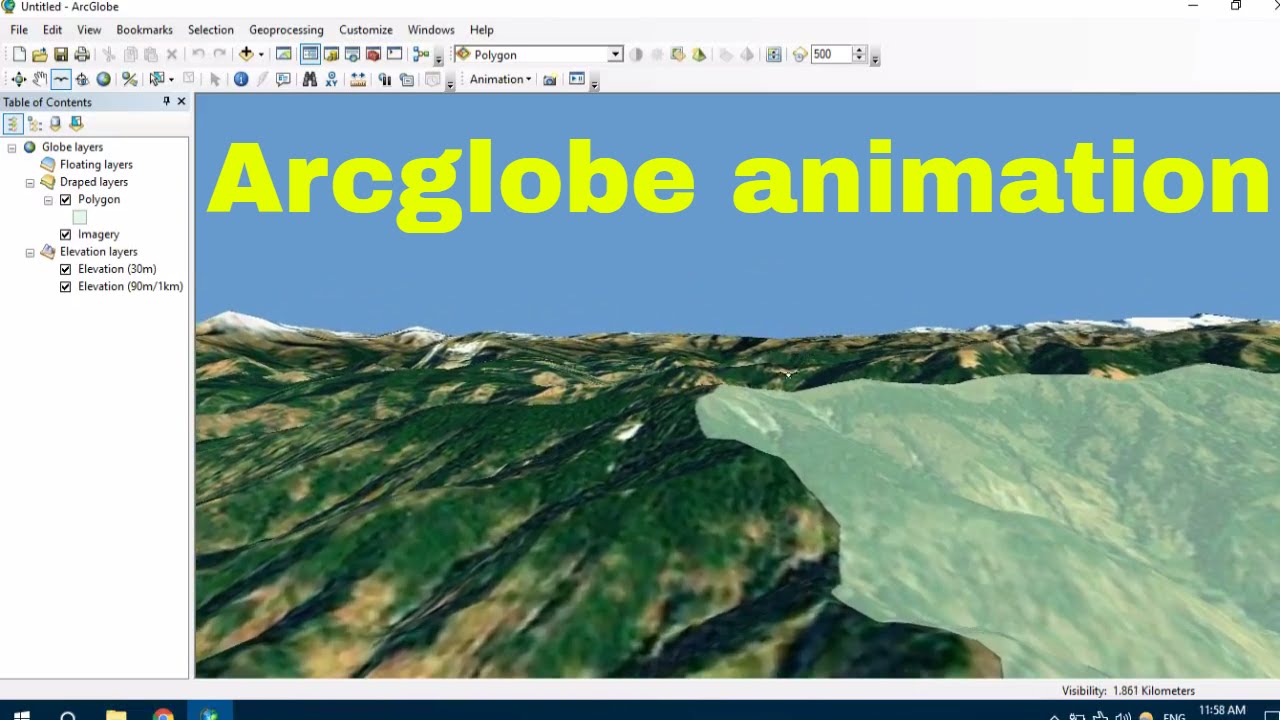Collapse the Polygon layer legend
This screenshot has width=1280, height=720.
click(x=48, y=199)
